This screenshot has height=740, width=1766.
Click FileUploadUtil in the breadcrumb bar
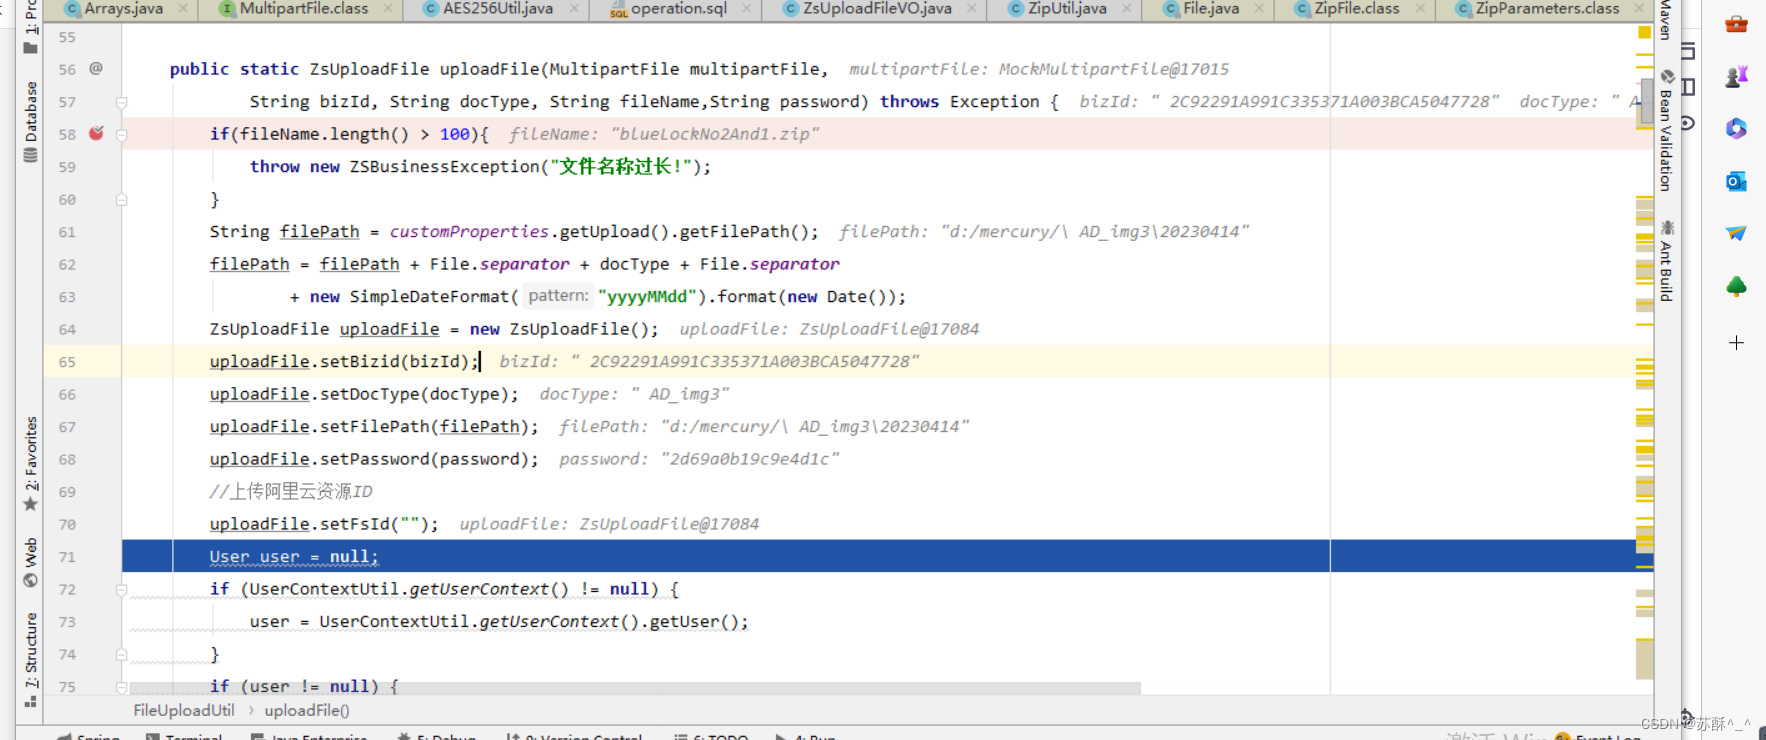coord(184,710)
